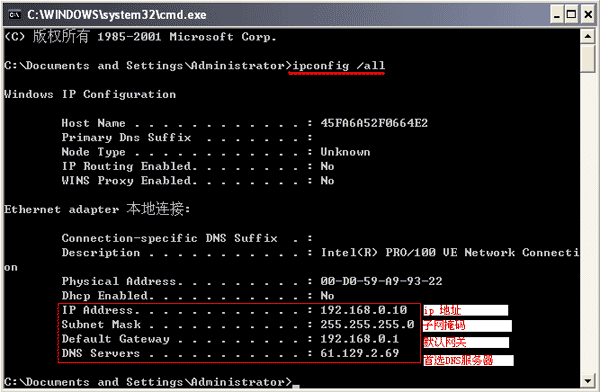Click the DNS Servers value 61.129.2.69
The height and width of the screenshot is (392, 600).
(x=360, y=353)
